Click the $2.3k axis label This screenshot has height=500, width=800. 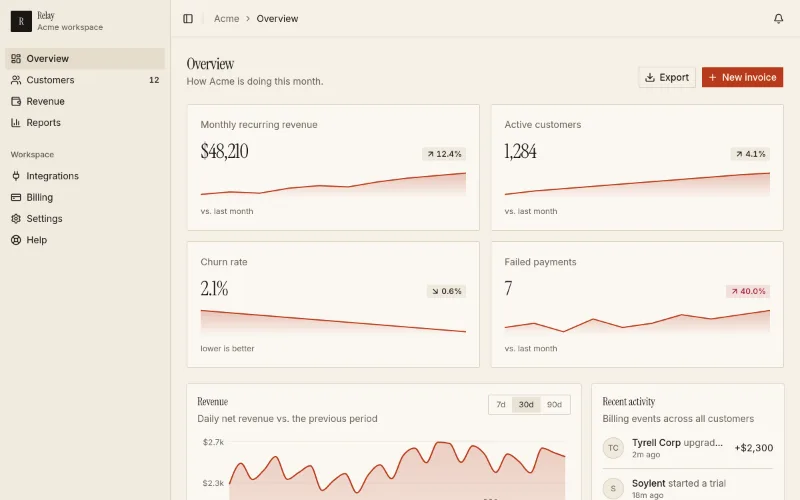coord(213,483)
